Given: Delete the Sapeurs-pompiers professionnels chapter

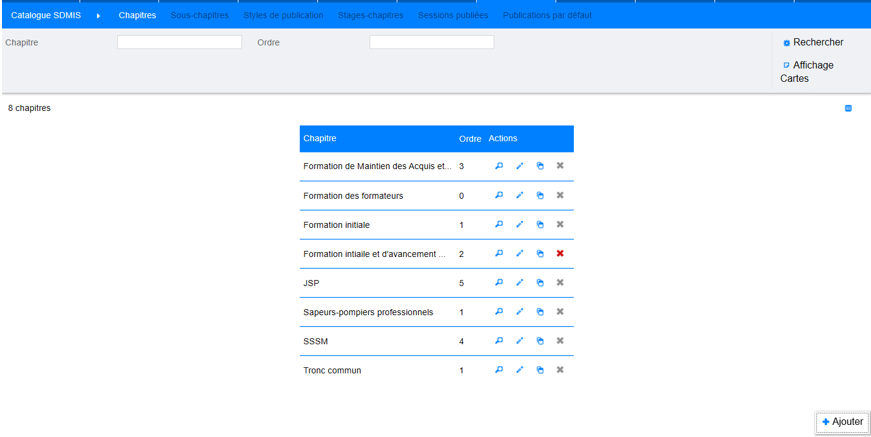Looking at the screenshot, I should coord(560,312).
